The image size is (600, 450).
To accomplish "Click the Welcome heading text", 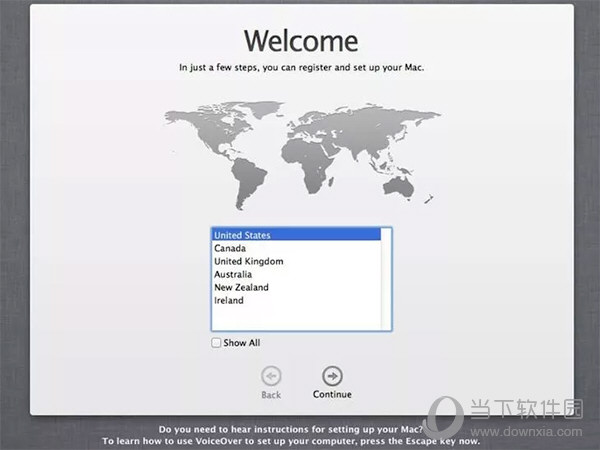I will (x=300, y=41).
